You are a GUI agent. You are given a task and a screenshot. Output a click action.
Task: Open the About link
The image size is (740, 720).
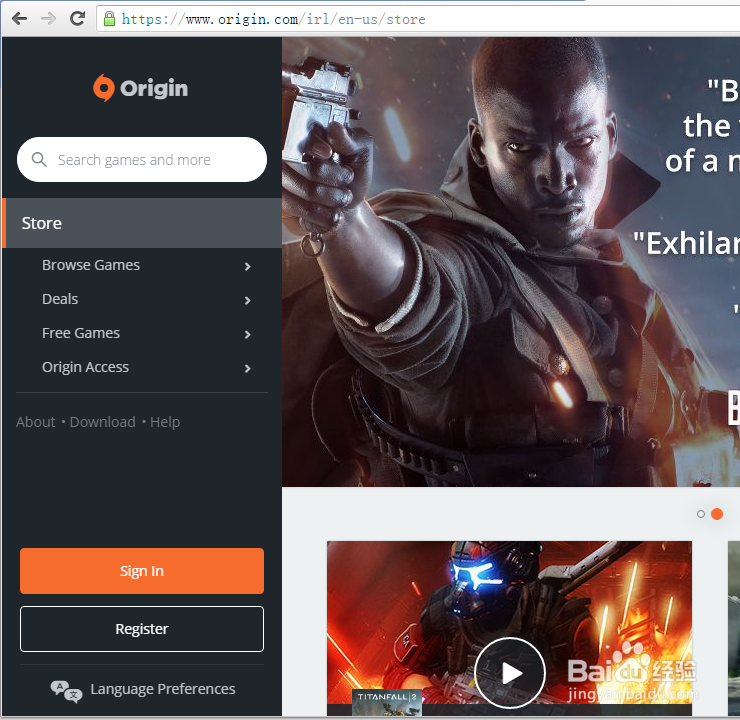coord(36,422)
